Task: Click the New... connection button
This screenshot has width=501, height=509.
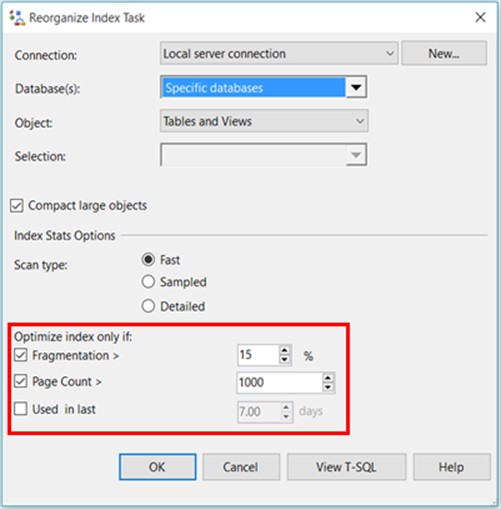Action: (444, 53)
